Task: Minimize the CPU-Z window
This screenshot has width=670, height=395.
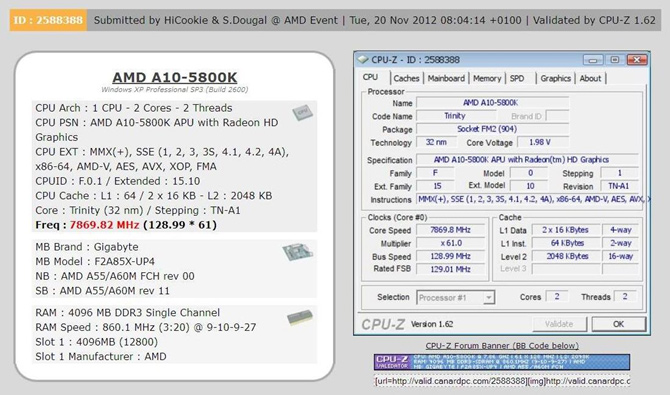Action: click(593, 60)
